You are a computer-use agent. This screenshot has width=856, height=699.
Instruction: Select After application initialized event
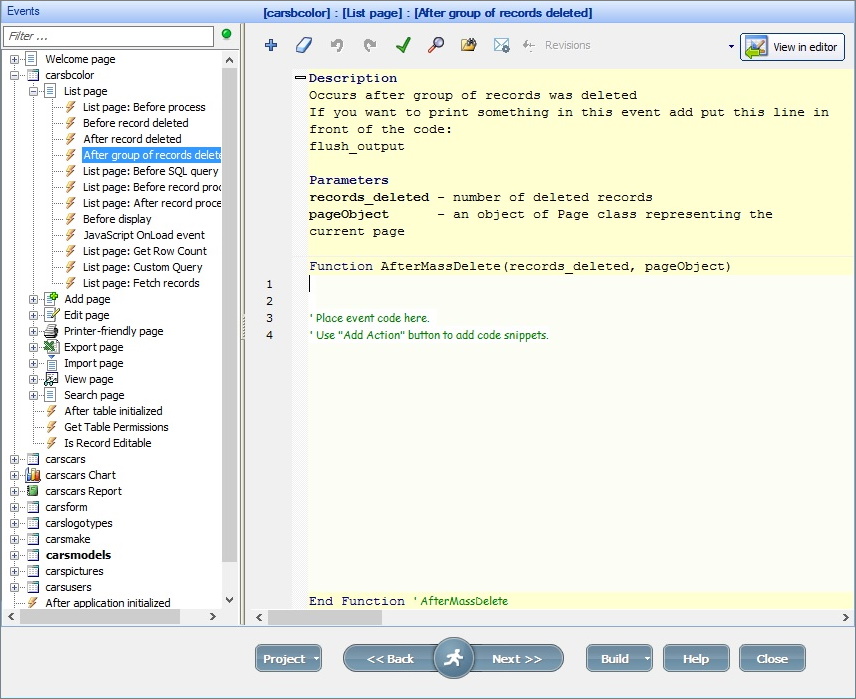pos(108,603)
